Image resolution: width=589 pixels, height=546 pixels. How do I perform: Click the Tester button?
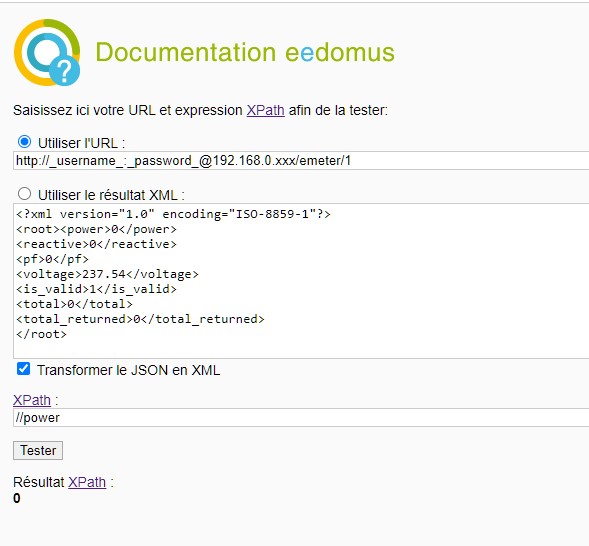(x=38, y=450)
